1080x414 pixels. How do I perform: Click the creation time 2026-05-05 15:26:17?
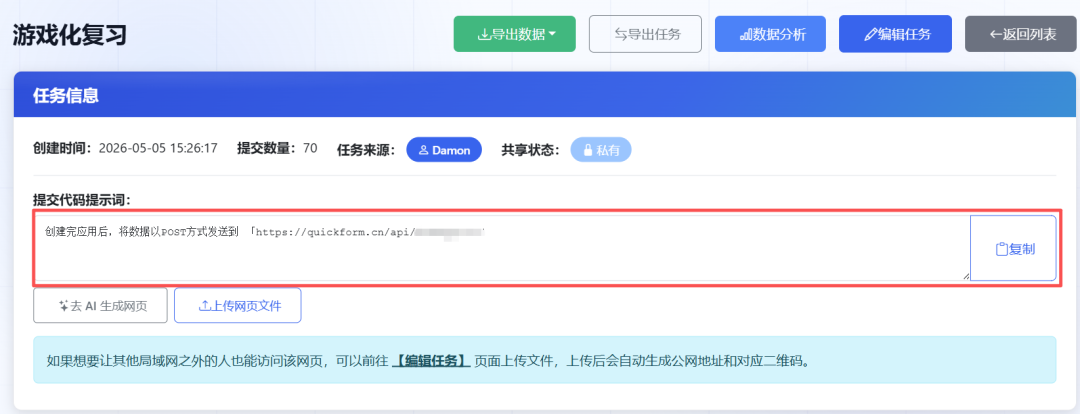coord(158,148)
